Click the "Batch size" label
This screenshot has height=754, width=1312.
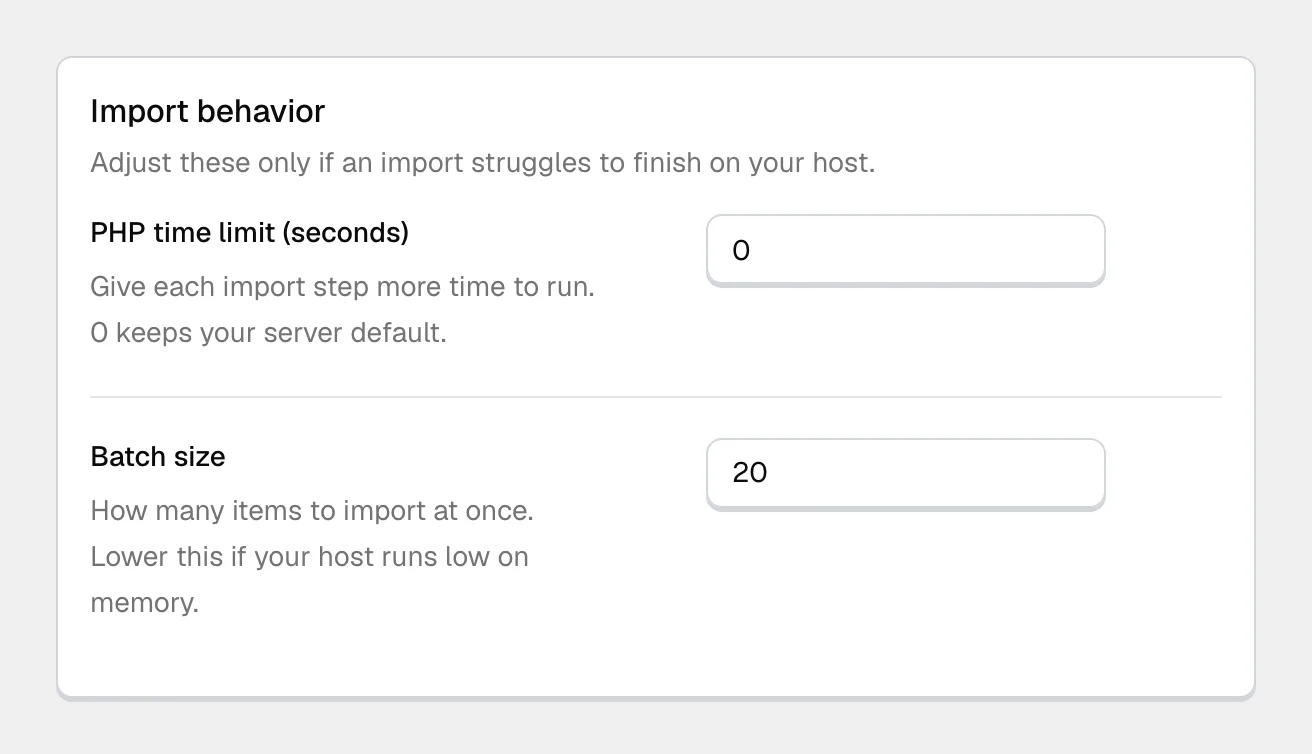(158, 457)
